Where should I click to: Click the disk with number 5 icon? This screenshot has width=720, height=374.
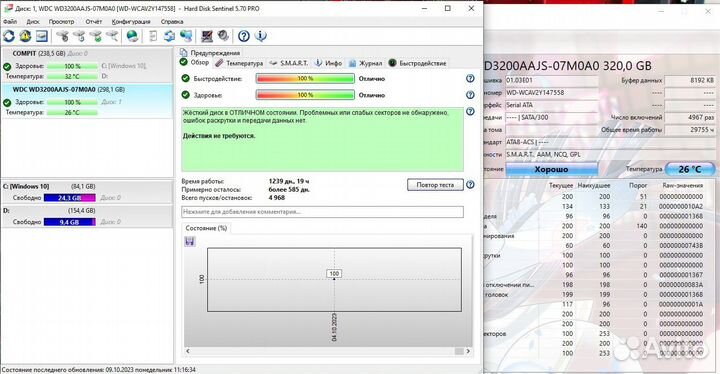[x=79, y=36]
